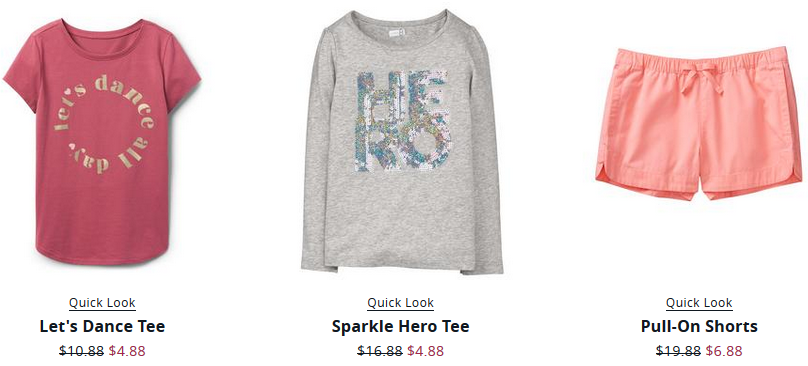The image size is (808, 366).
Task: Open the gray Sparkle Hero Tee product image
Action: pyautogui.click(x=401, y=142)
